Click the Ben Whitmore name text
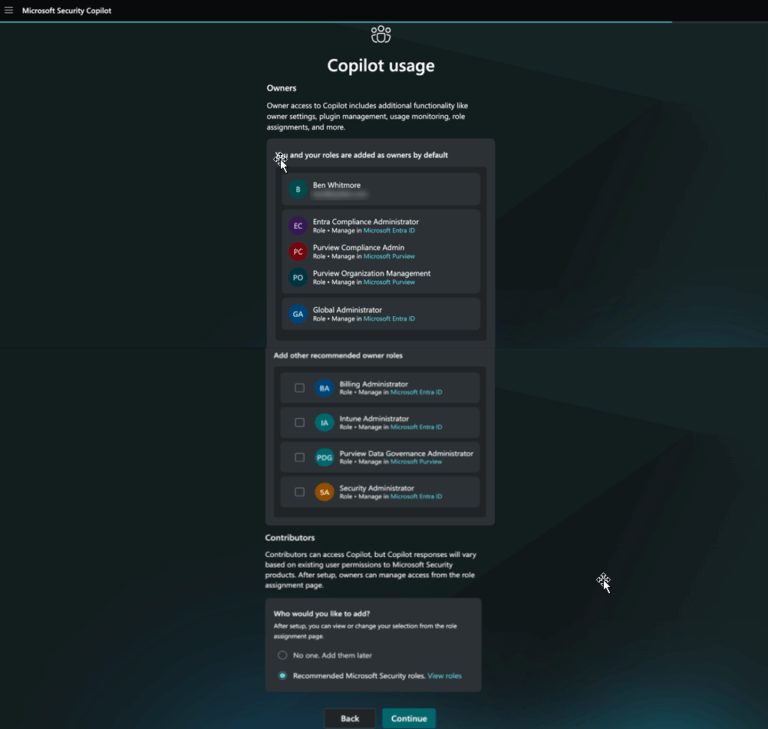The image size is (768, 729). click(336, 185)
